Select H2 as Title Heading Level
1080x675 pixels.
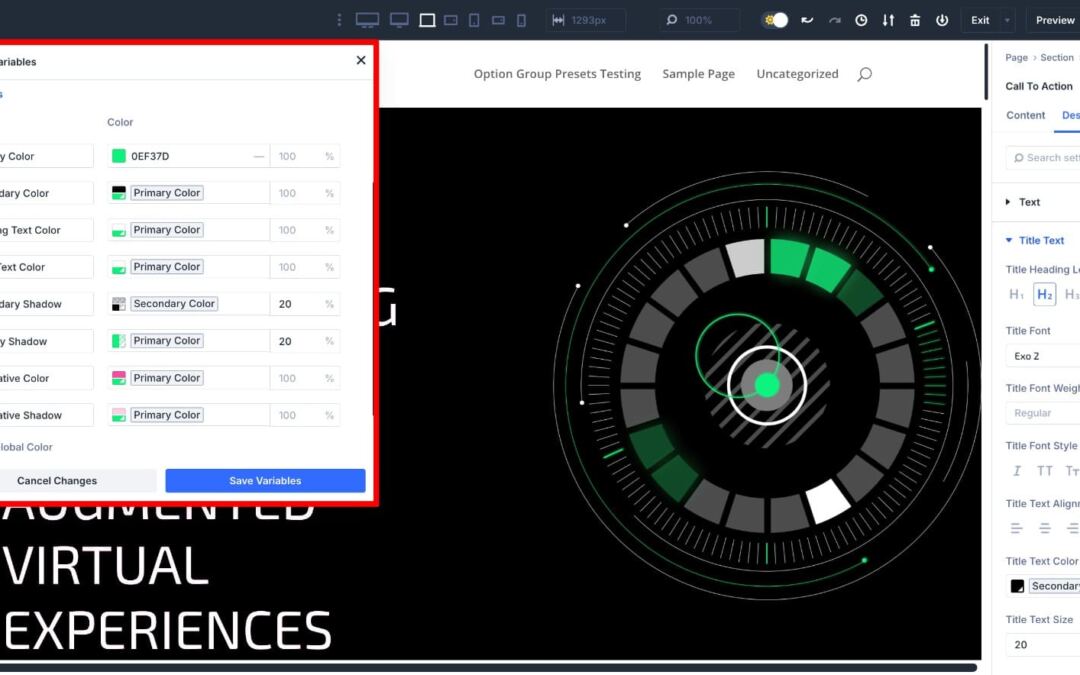(x=1044, y=294)
